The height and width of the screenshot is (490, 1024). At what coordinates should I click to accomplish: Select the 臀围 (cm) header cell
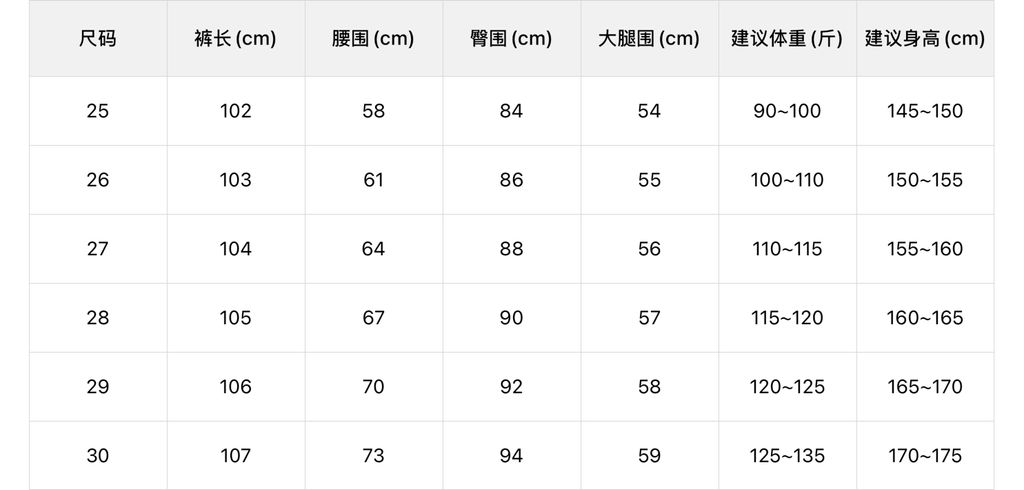pos(511,39)
